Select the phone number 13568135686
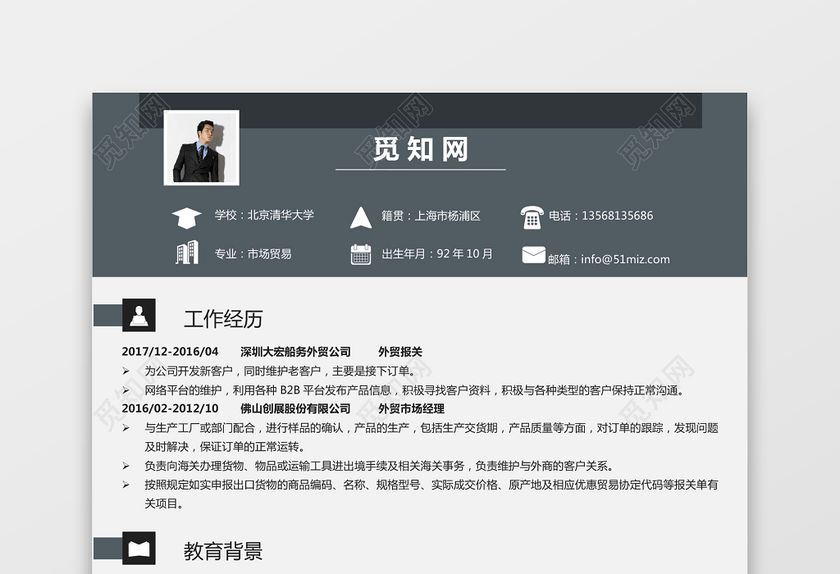The width and height of the screenshot is (840, 574). coord(617,215)
